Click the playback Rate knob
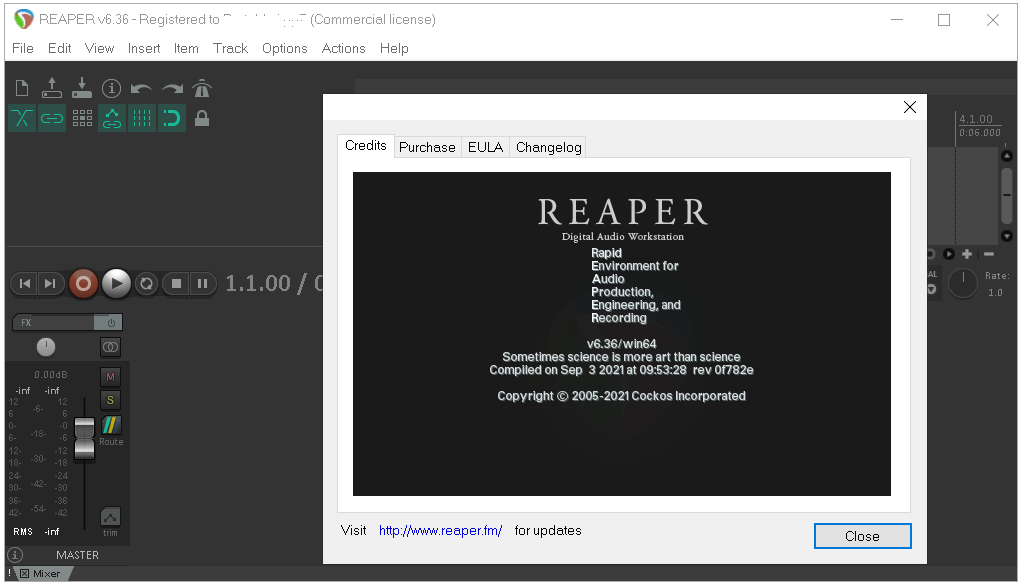The height and width of the screenshot is (584, 1019). 963,283
